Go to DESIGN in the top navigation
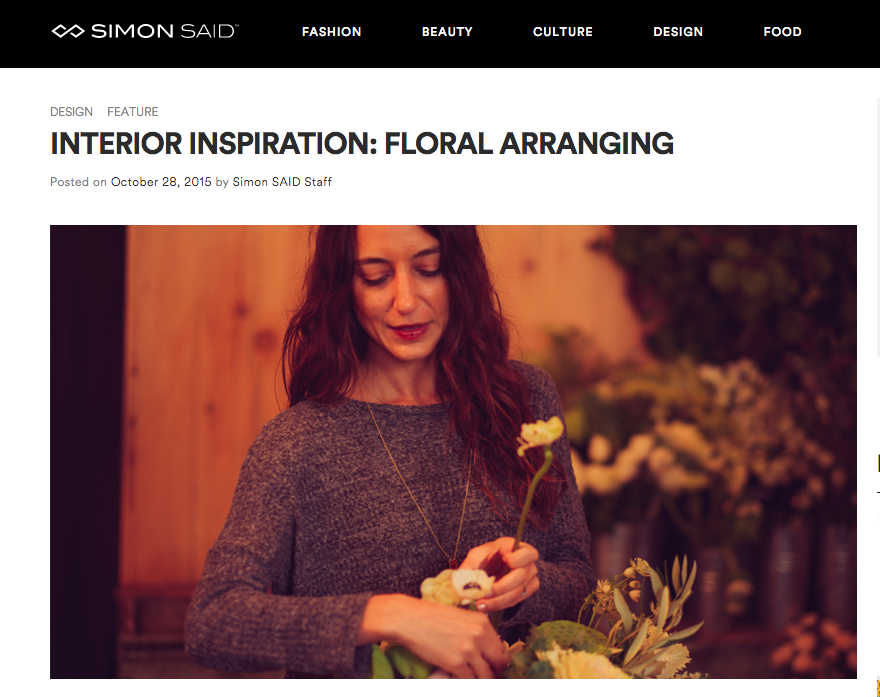The image size is (880, 697). [678, 32]
